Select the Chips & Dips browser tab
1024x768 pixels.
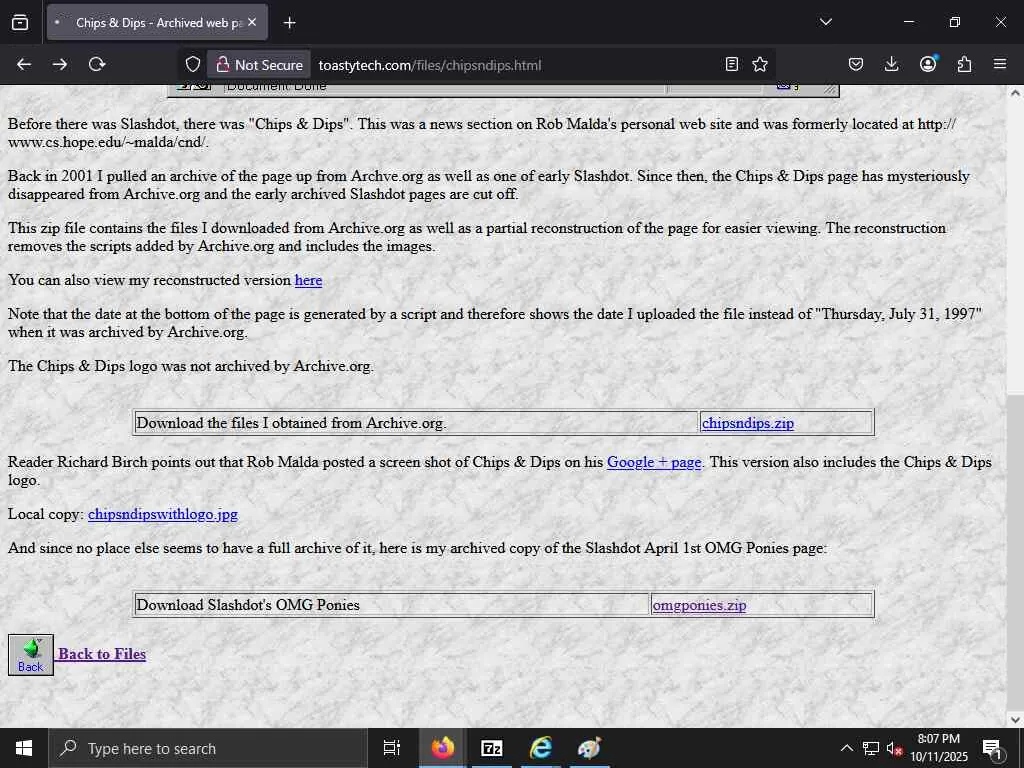pos(157,22)
